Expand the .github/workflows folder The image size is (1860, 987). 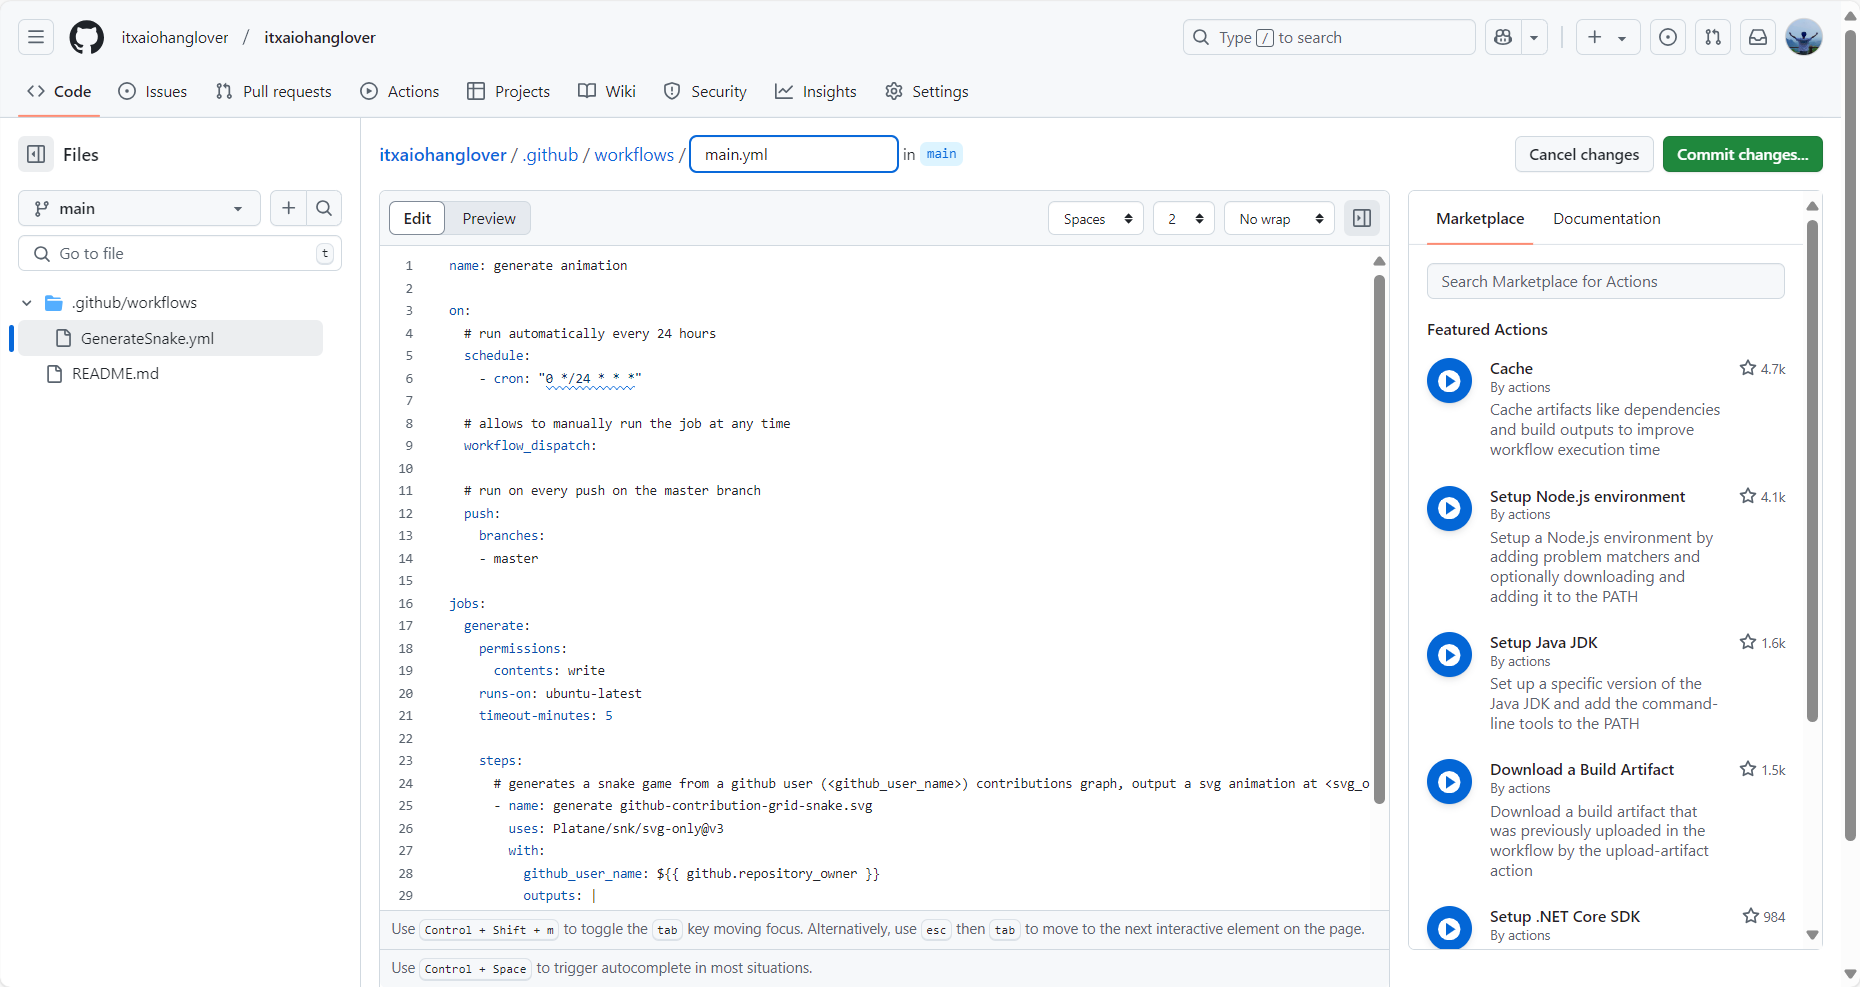pyautogui.click(x=27, y=302)
